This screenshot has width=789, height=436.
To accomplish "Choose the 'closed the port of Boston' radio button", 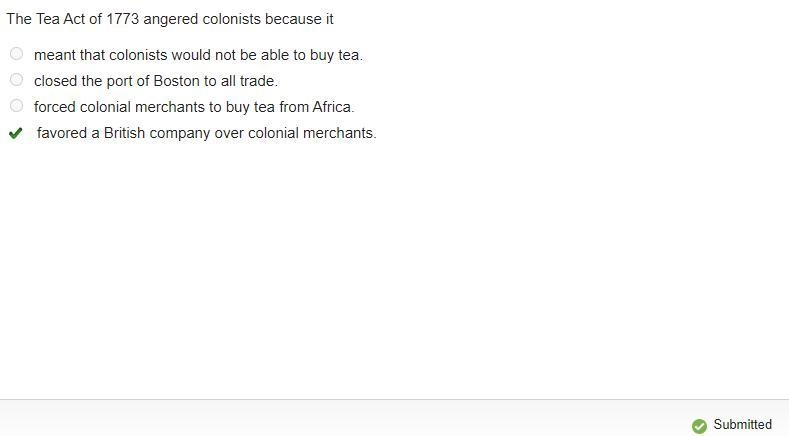I will (17, 80).
